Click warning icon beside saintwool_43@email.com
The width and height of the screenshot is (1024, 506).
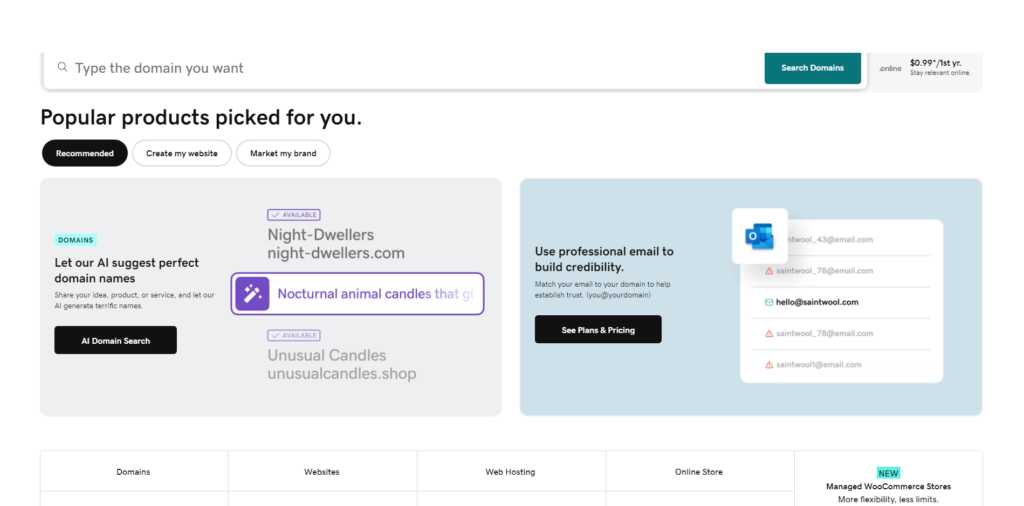pyautogui.click(x=769, y=240)
